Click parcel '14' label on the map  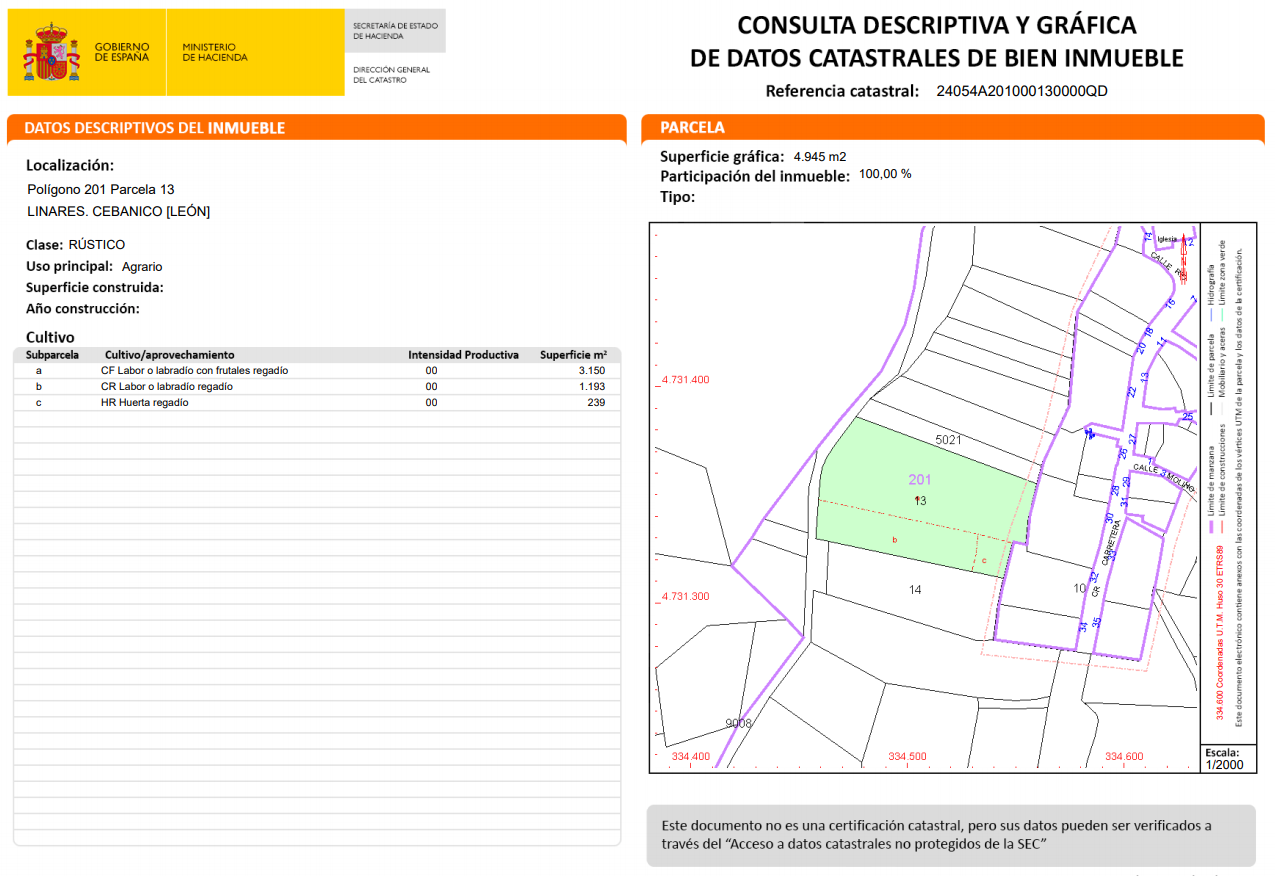point(915,590)
